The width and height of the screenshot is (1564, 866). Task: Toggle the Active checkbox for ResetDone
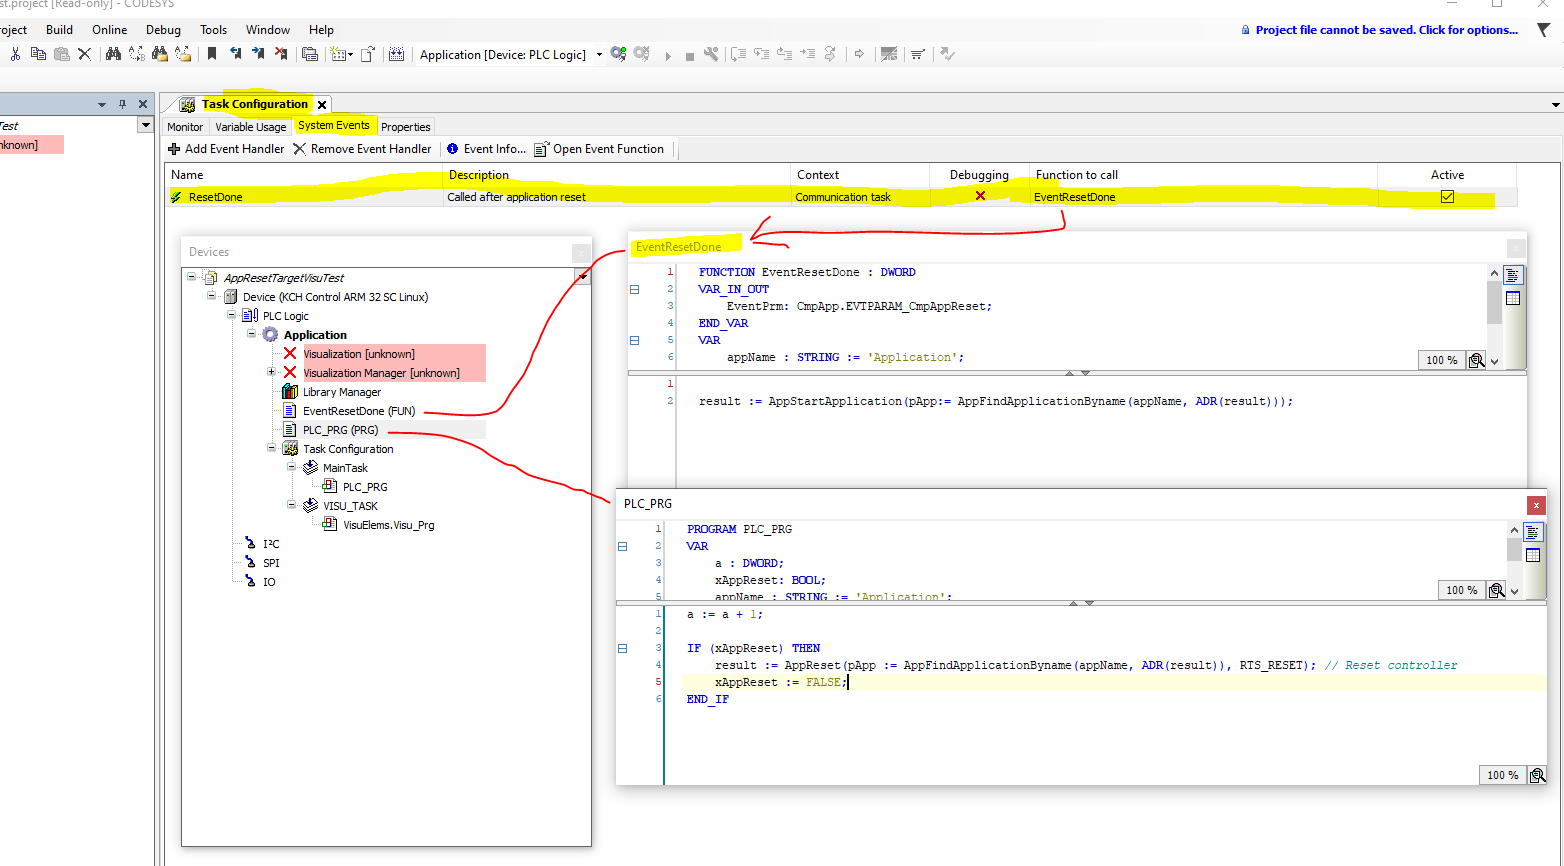click(1447, 197)
